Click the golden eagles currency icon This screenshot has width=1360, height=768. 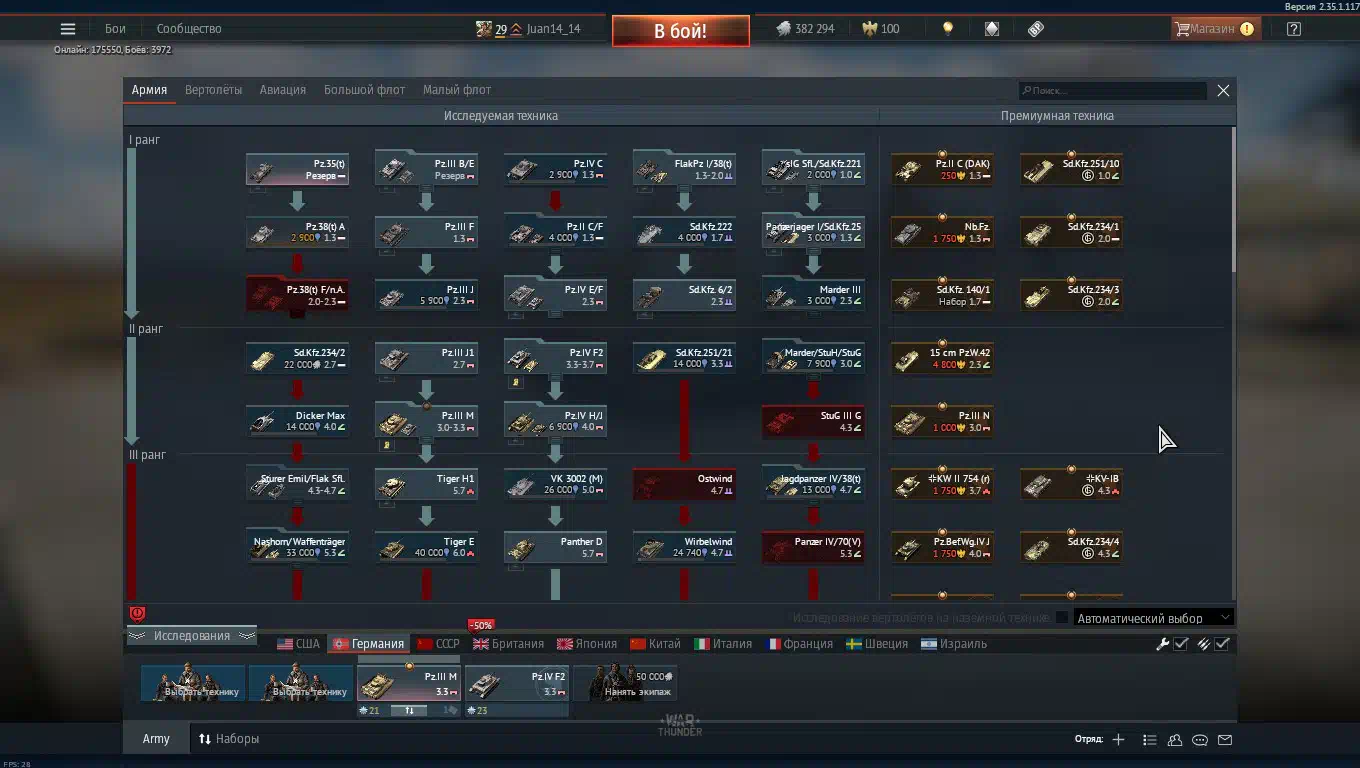(869, 29)
